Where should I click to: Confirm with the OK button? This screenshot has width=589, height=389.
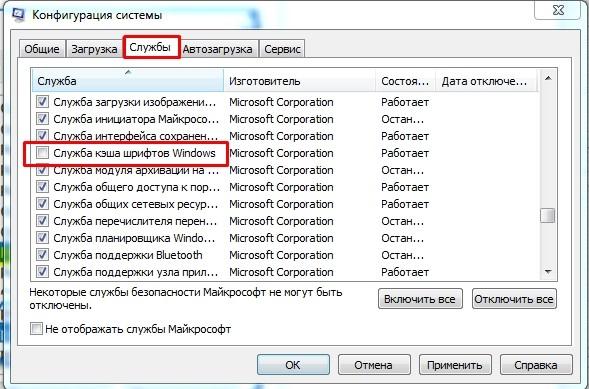pos(293,365)
